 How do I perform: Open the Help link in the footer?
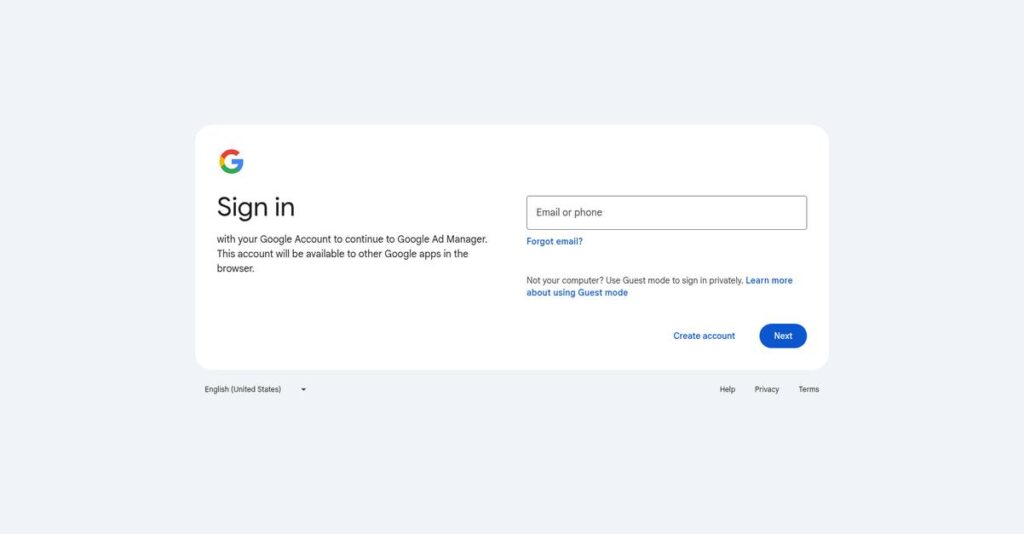727,389
